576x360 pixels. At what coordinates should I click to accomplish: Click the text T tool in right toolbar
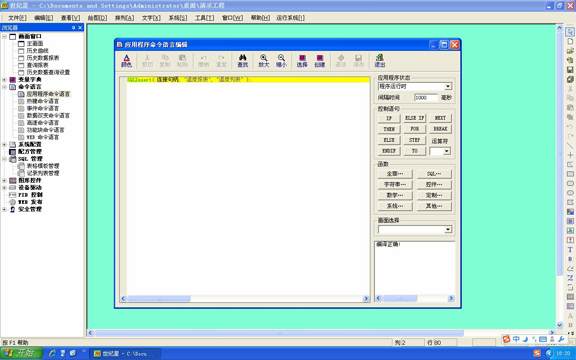(570, 249)
